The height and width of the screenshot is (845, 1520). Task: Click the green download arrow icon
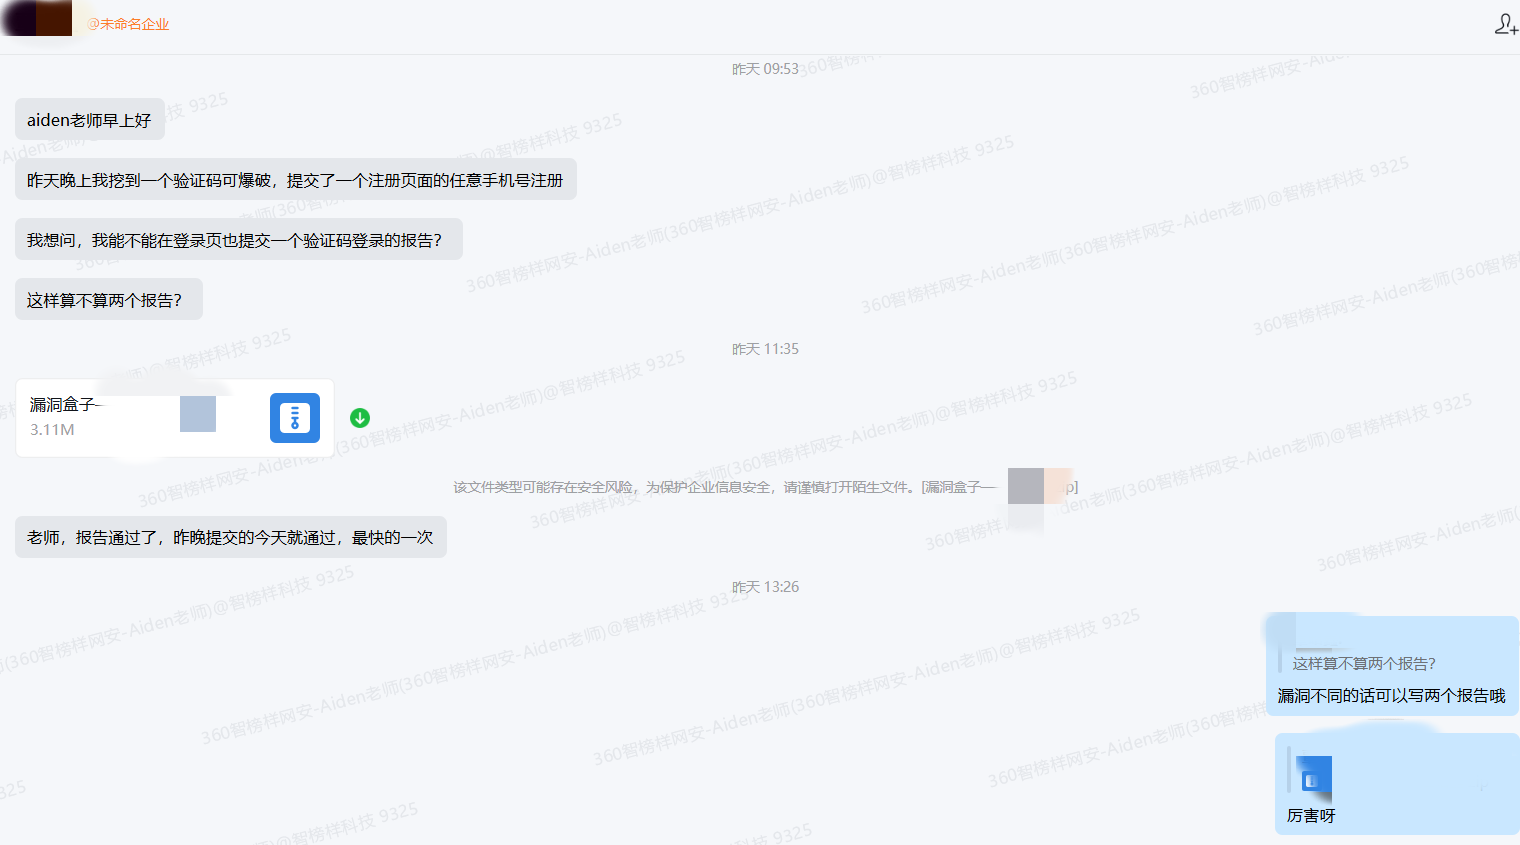pyautogui.click(x=360, y=418)
